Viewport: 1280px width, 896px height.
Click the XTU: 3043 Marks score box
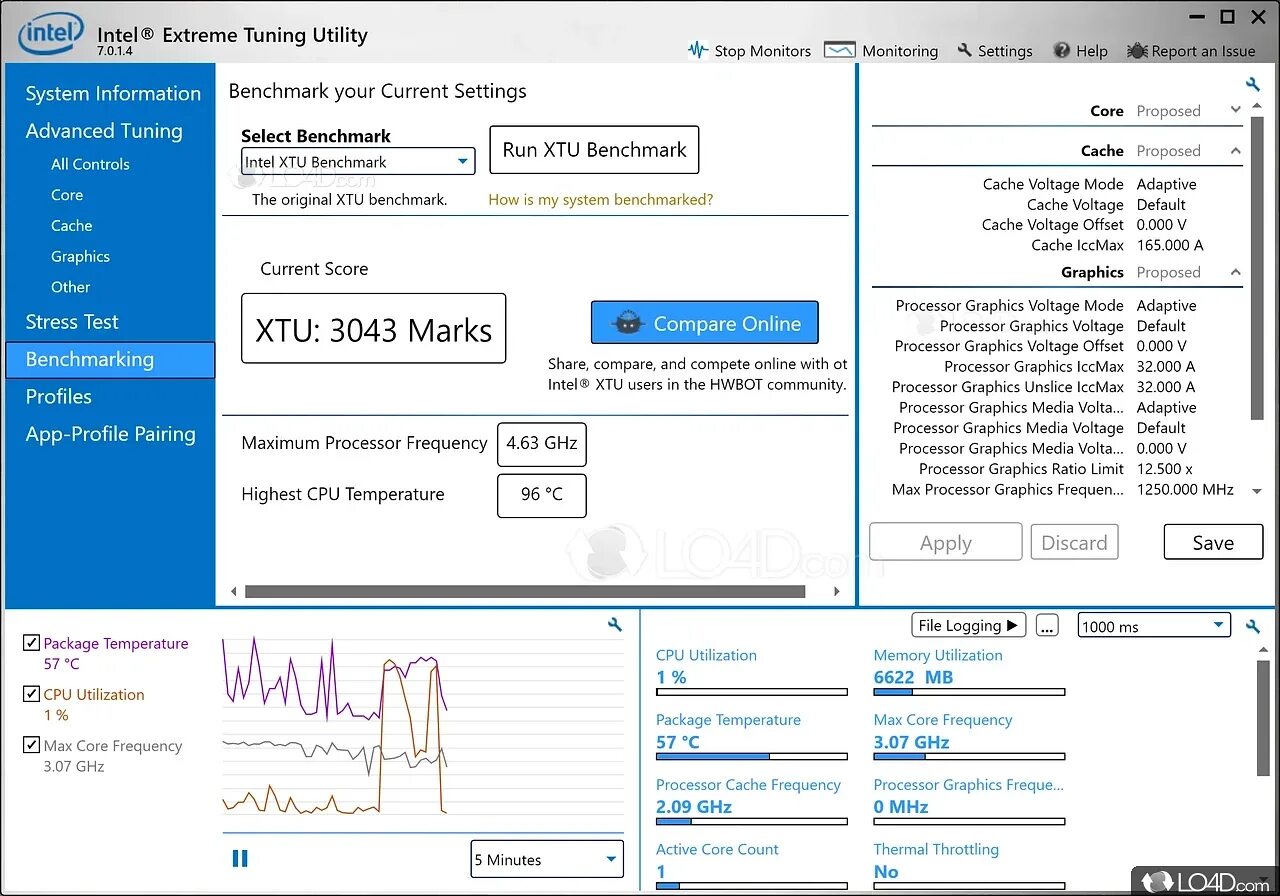373,329
